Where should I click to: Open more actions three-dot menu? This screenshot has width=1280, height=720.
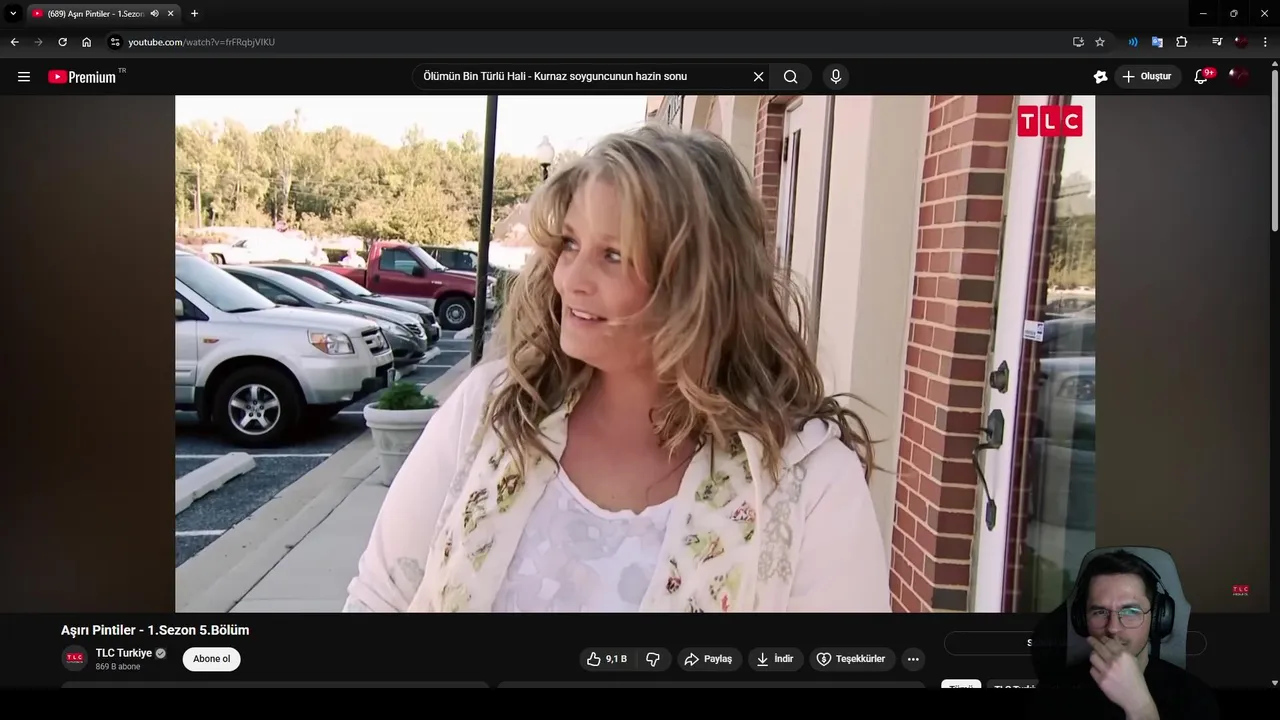[912, 659]
